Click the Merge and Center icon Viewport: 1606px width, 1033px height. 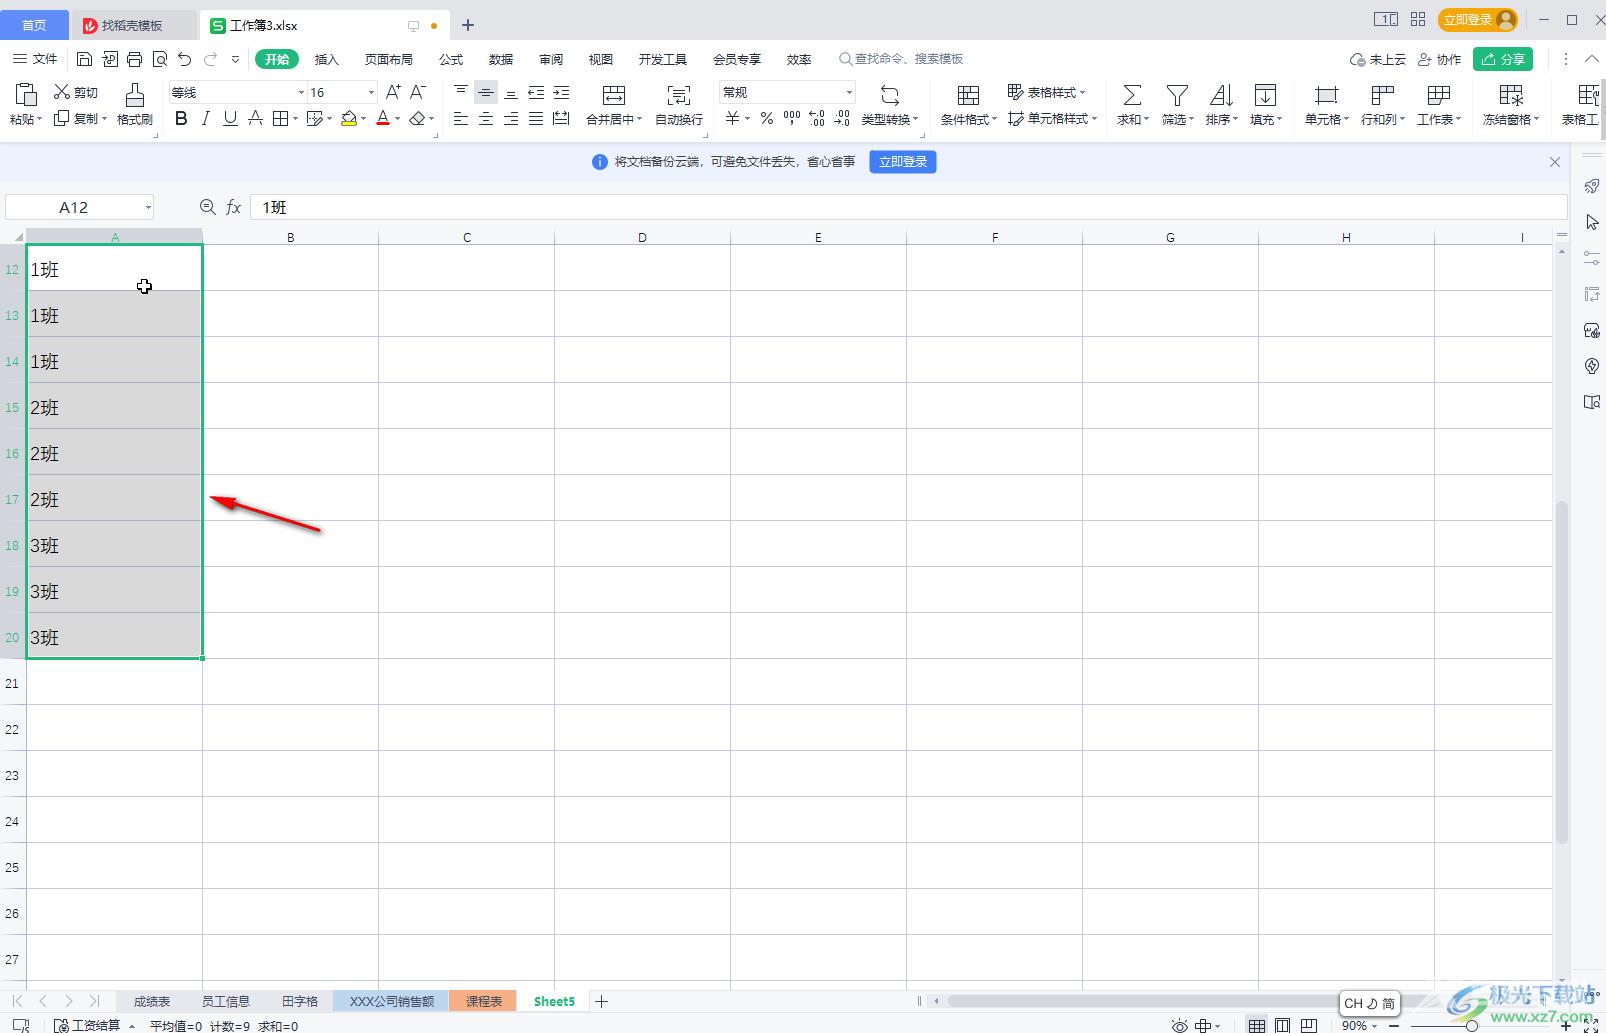tap(614, 95)
